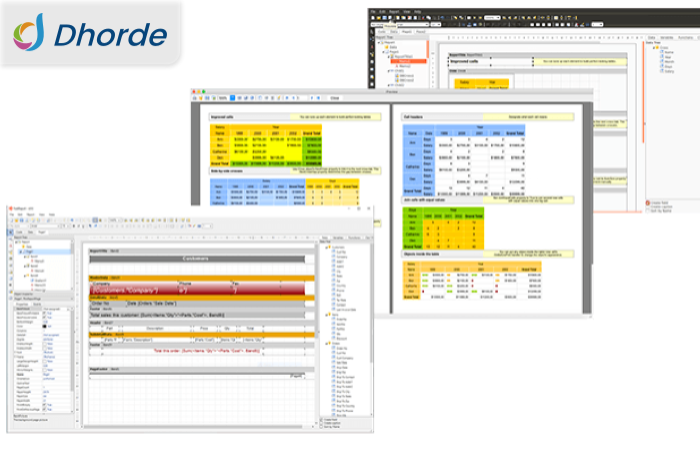The height and width of the screenshot is (450, 700).
Task: Switch to the Page1 tab in dark designer
Action: 407,31
